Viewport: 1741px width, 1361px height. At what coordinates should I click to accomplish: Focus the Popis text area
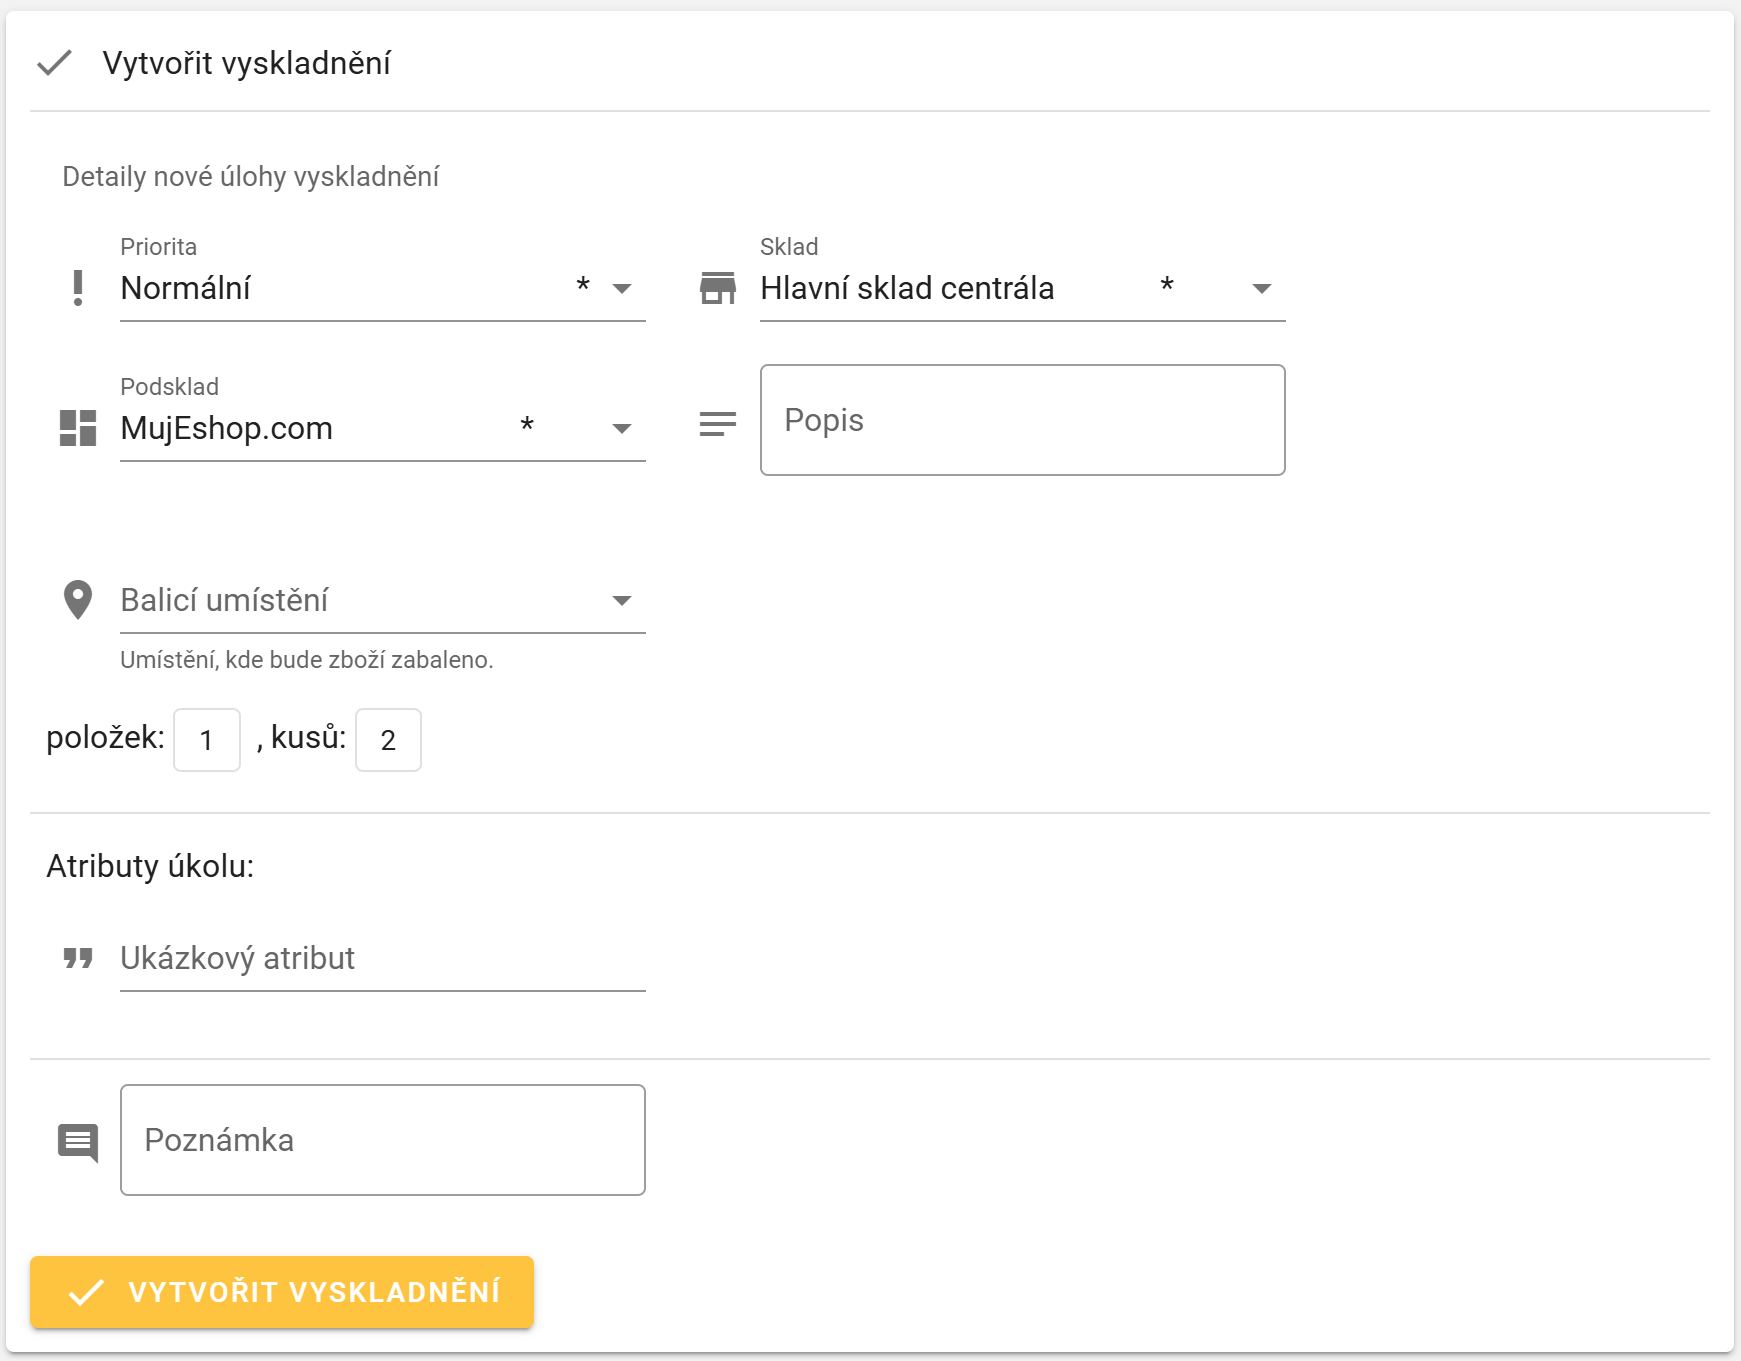1022,420
